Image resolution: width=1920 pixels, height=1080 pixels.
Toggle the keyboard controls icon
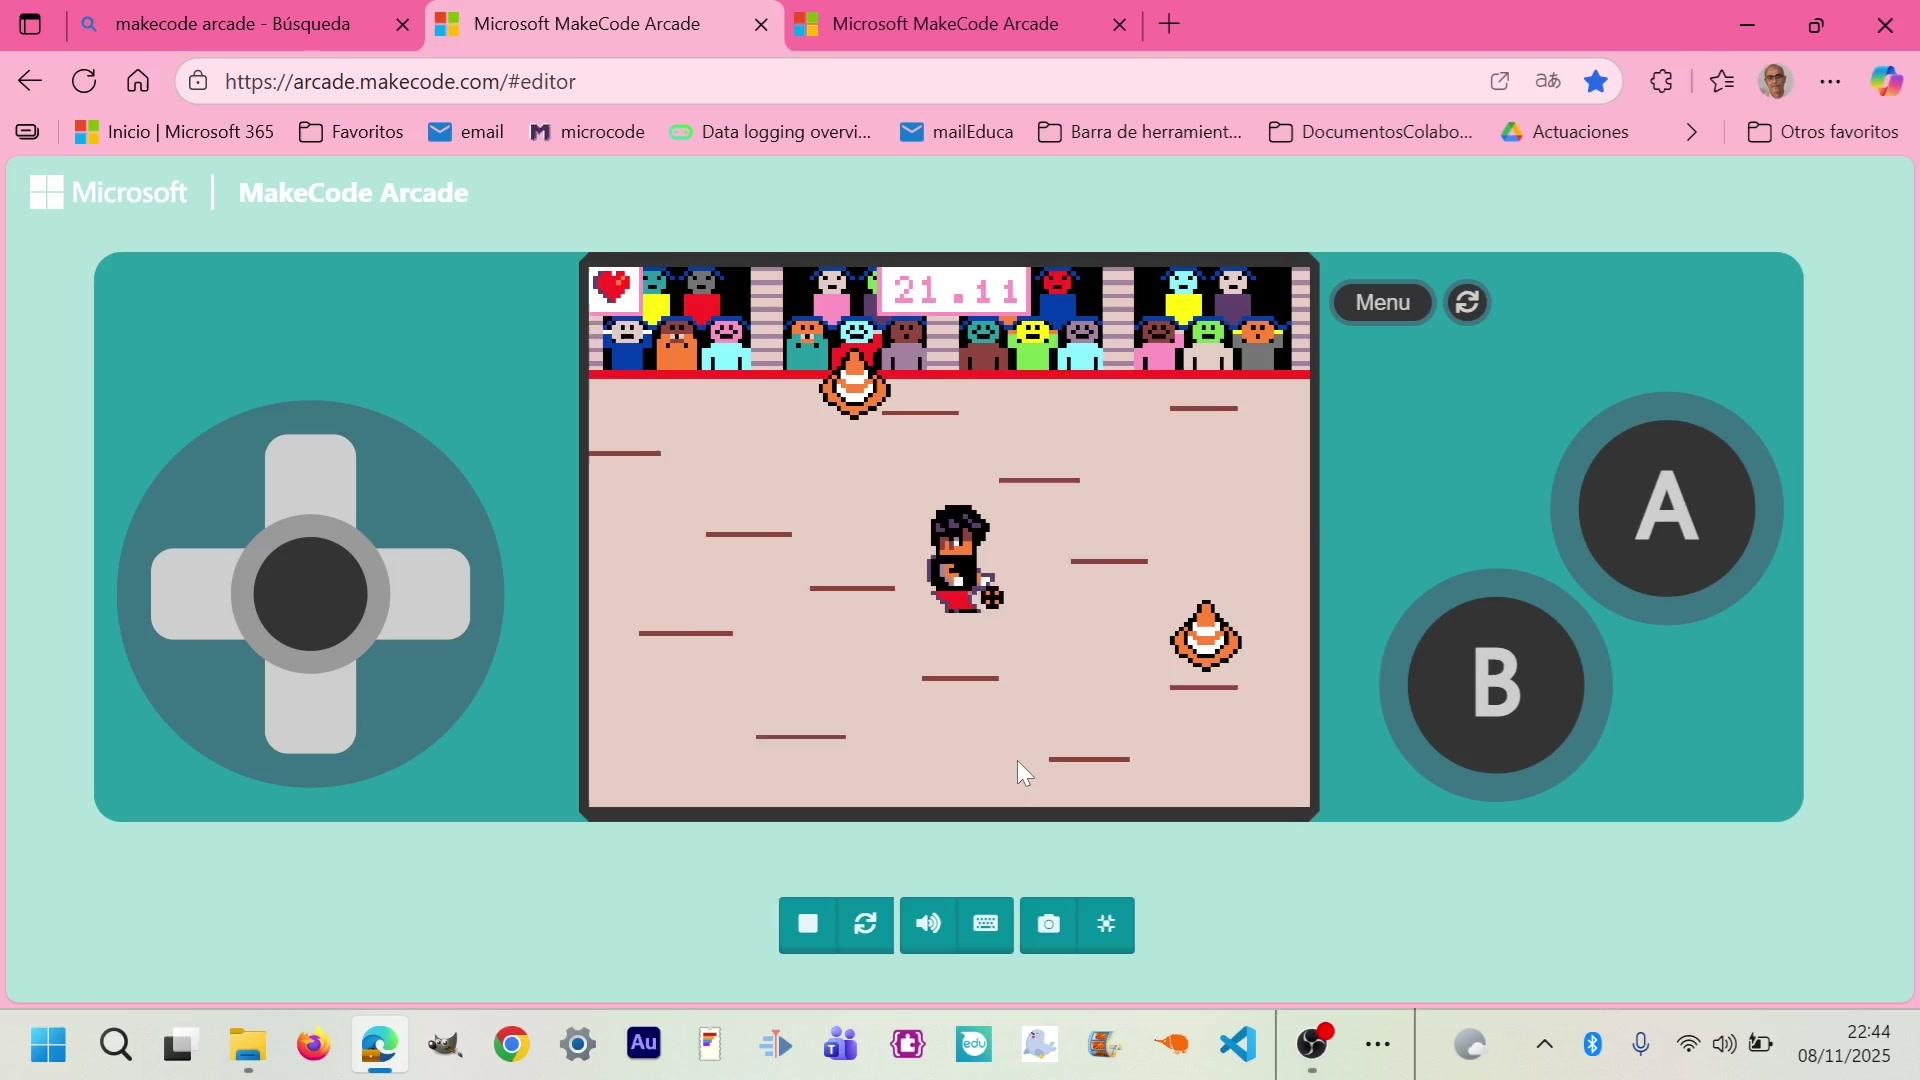(x=986, y=925)
